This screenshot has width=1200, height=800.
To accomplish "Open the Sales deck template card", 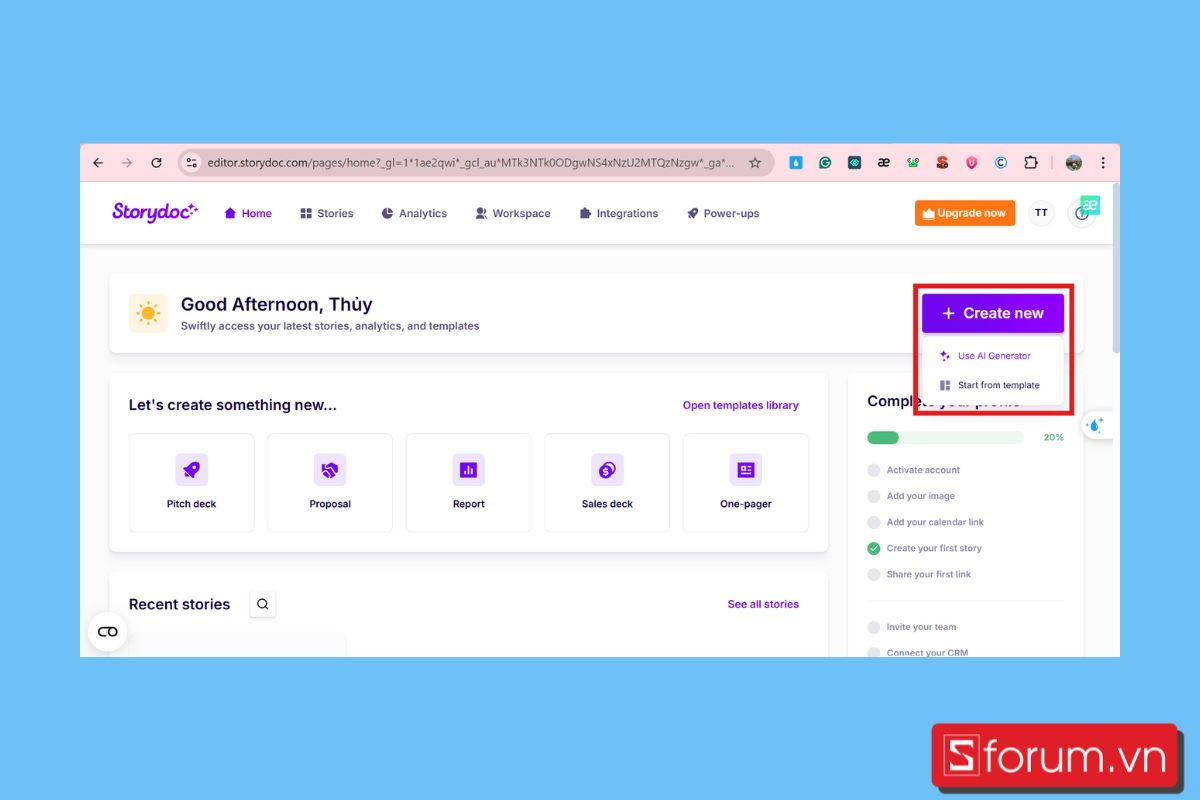I will tap(607, 482).
